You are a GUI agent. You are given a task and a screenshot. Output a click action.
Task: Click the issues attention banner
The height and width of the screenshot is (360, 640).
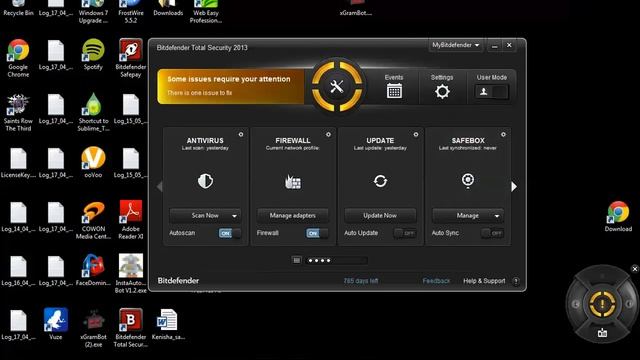(x=231, y=86)
